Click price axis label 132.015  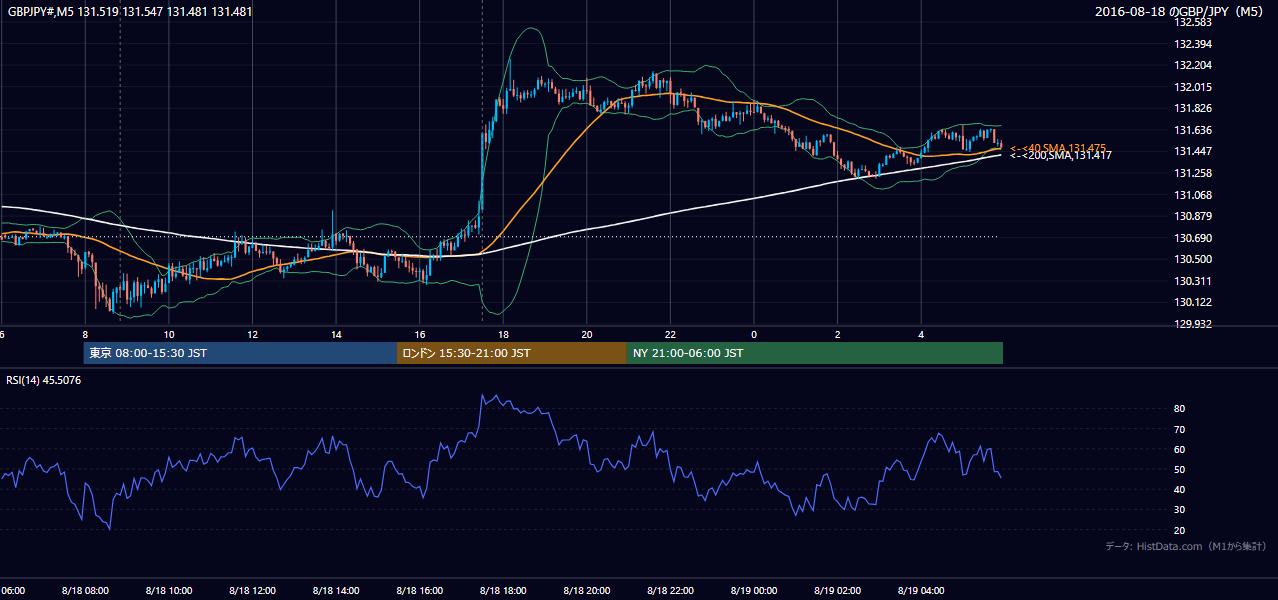(x=1191, y=87)
